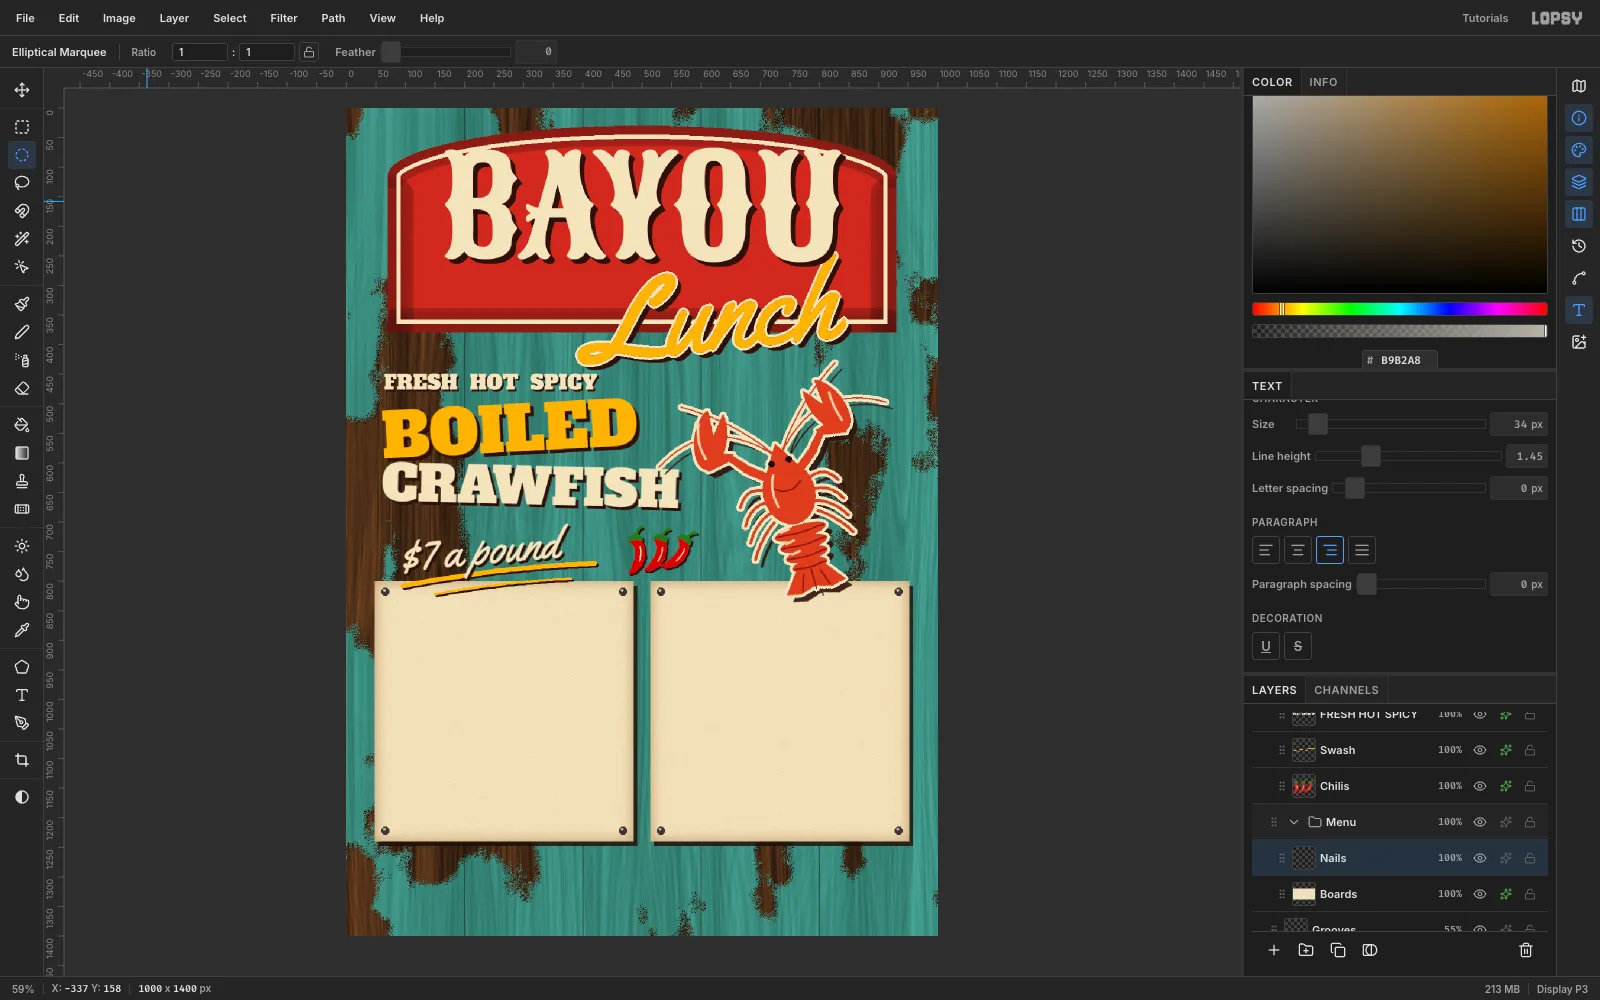Open the Paths panel icon

point(1579,278)
